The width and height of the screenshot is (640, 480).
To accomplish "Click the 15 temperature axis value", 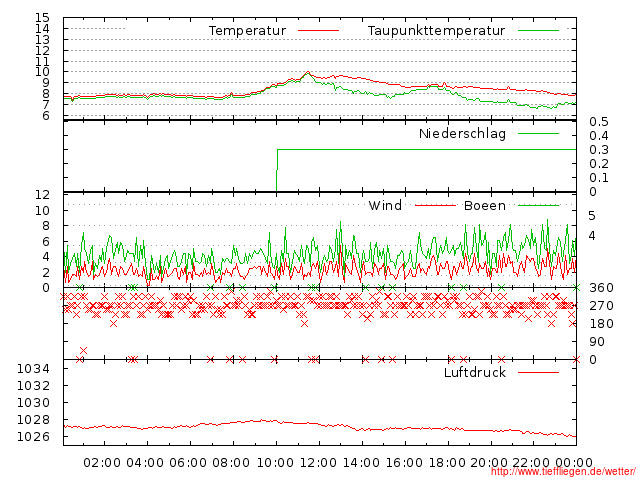I will (42, 18).
